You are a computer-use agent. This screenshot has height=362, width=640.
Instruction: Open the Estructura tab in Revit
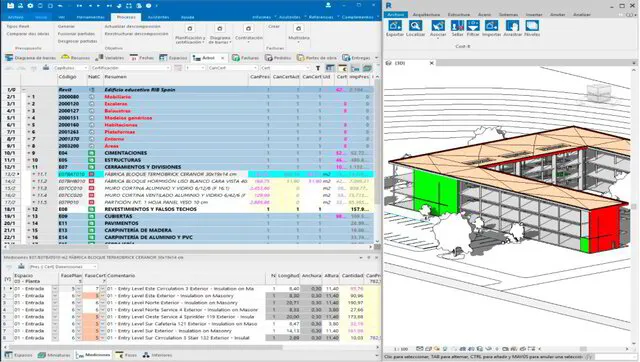coord(459,15)
